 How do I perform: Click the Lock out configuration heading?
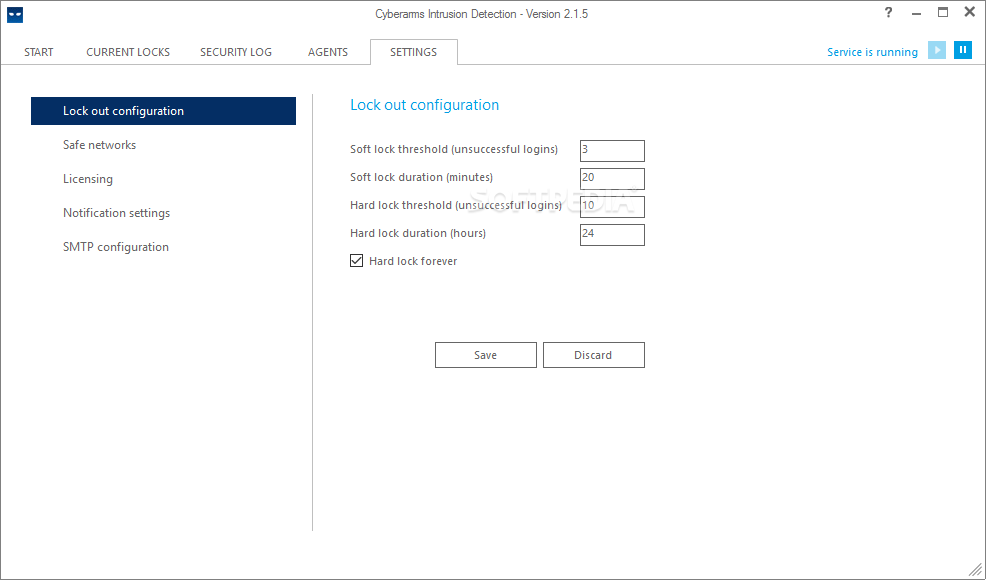click(424, 105)
